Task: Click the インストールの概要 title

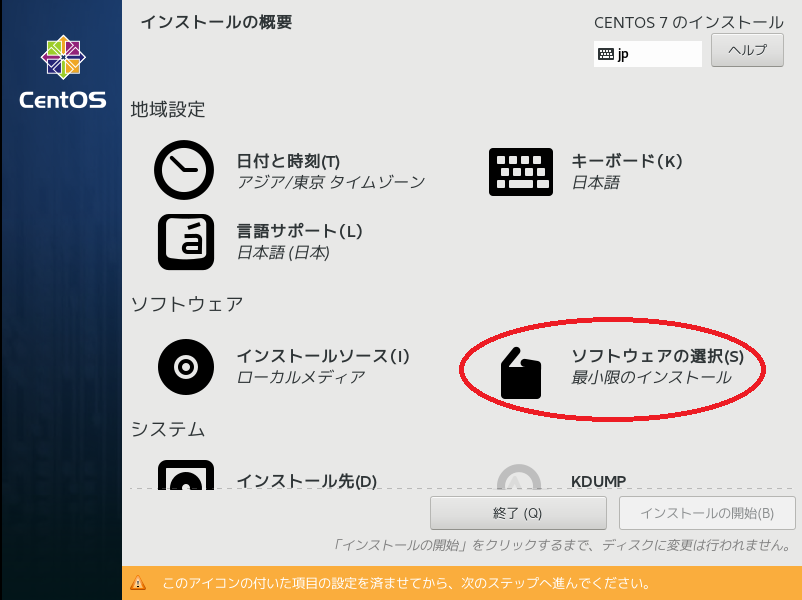Action: [x=216, y=22]
